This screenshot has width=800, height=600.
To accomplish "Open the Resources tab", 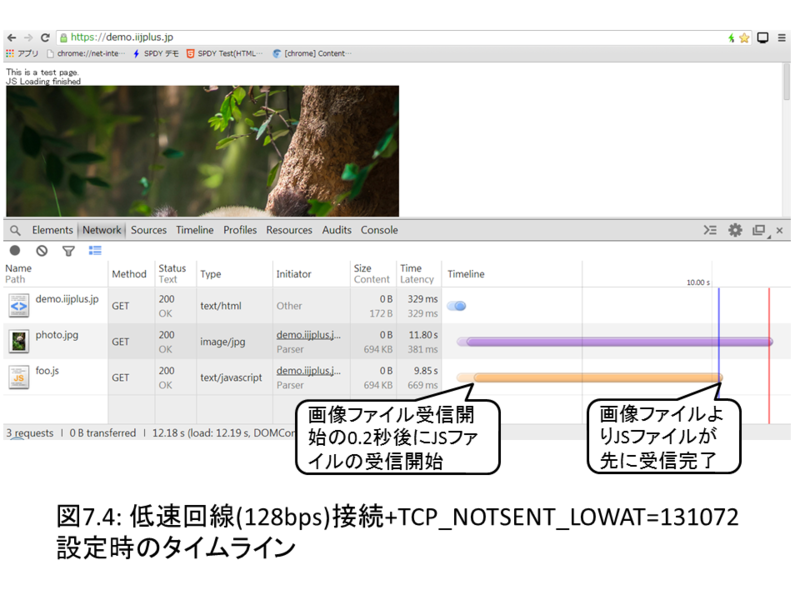I will pyautogui.click(x=289, y=230).
